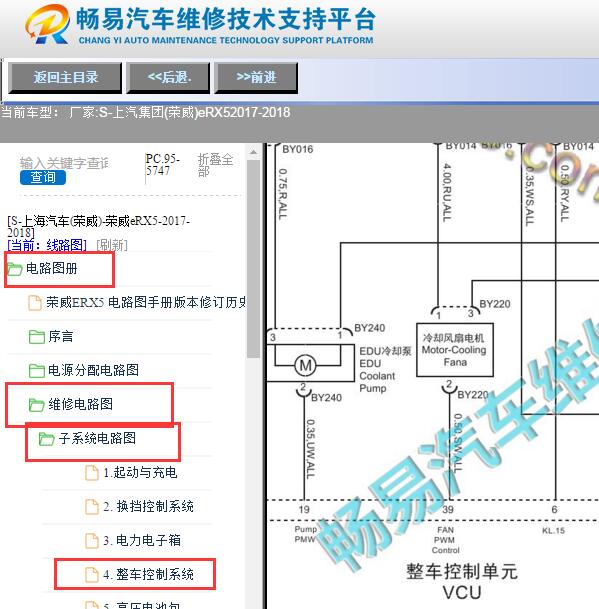Click the 当前车型 vehicle model text line
Image resolution: width=599 pixels, height=609 pixels.
click(145, 113)
